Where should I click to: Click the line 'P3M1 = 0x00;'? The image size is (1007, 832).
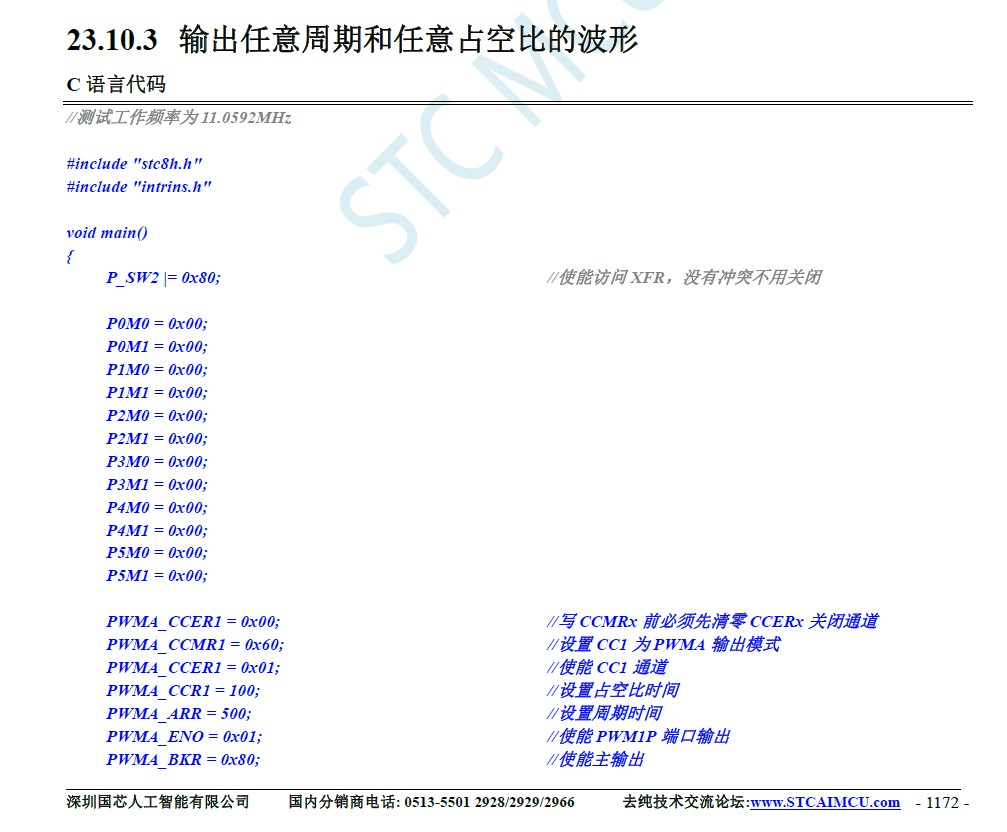[157, 485]
